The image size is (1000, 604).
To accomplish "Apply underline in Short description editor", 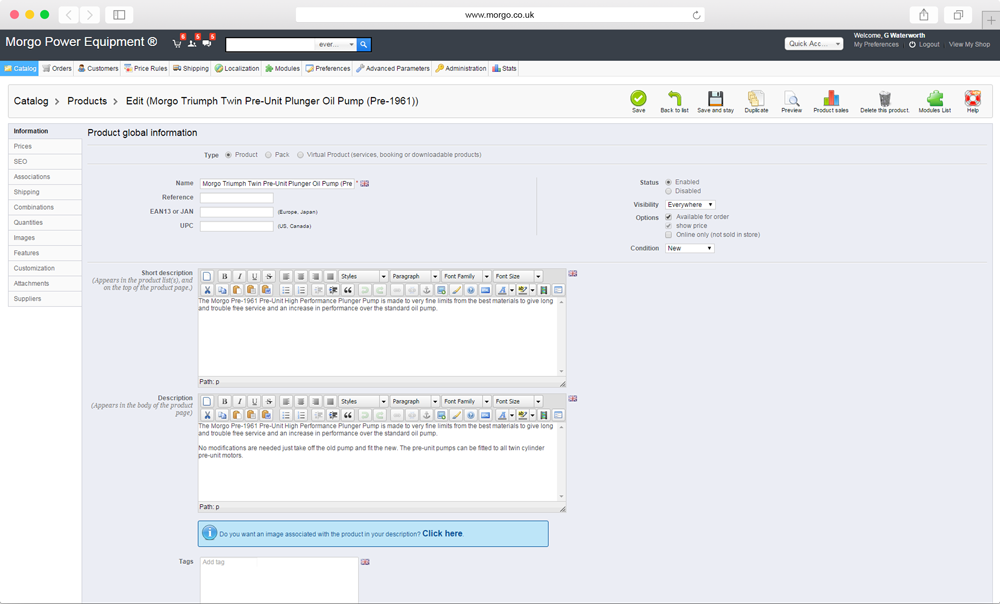I will [254, 276].
